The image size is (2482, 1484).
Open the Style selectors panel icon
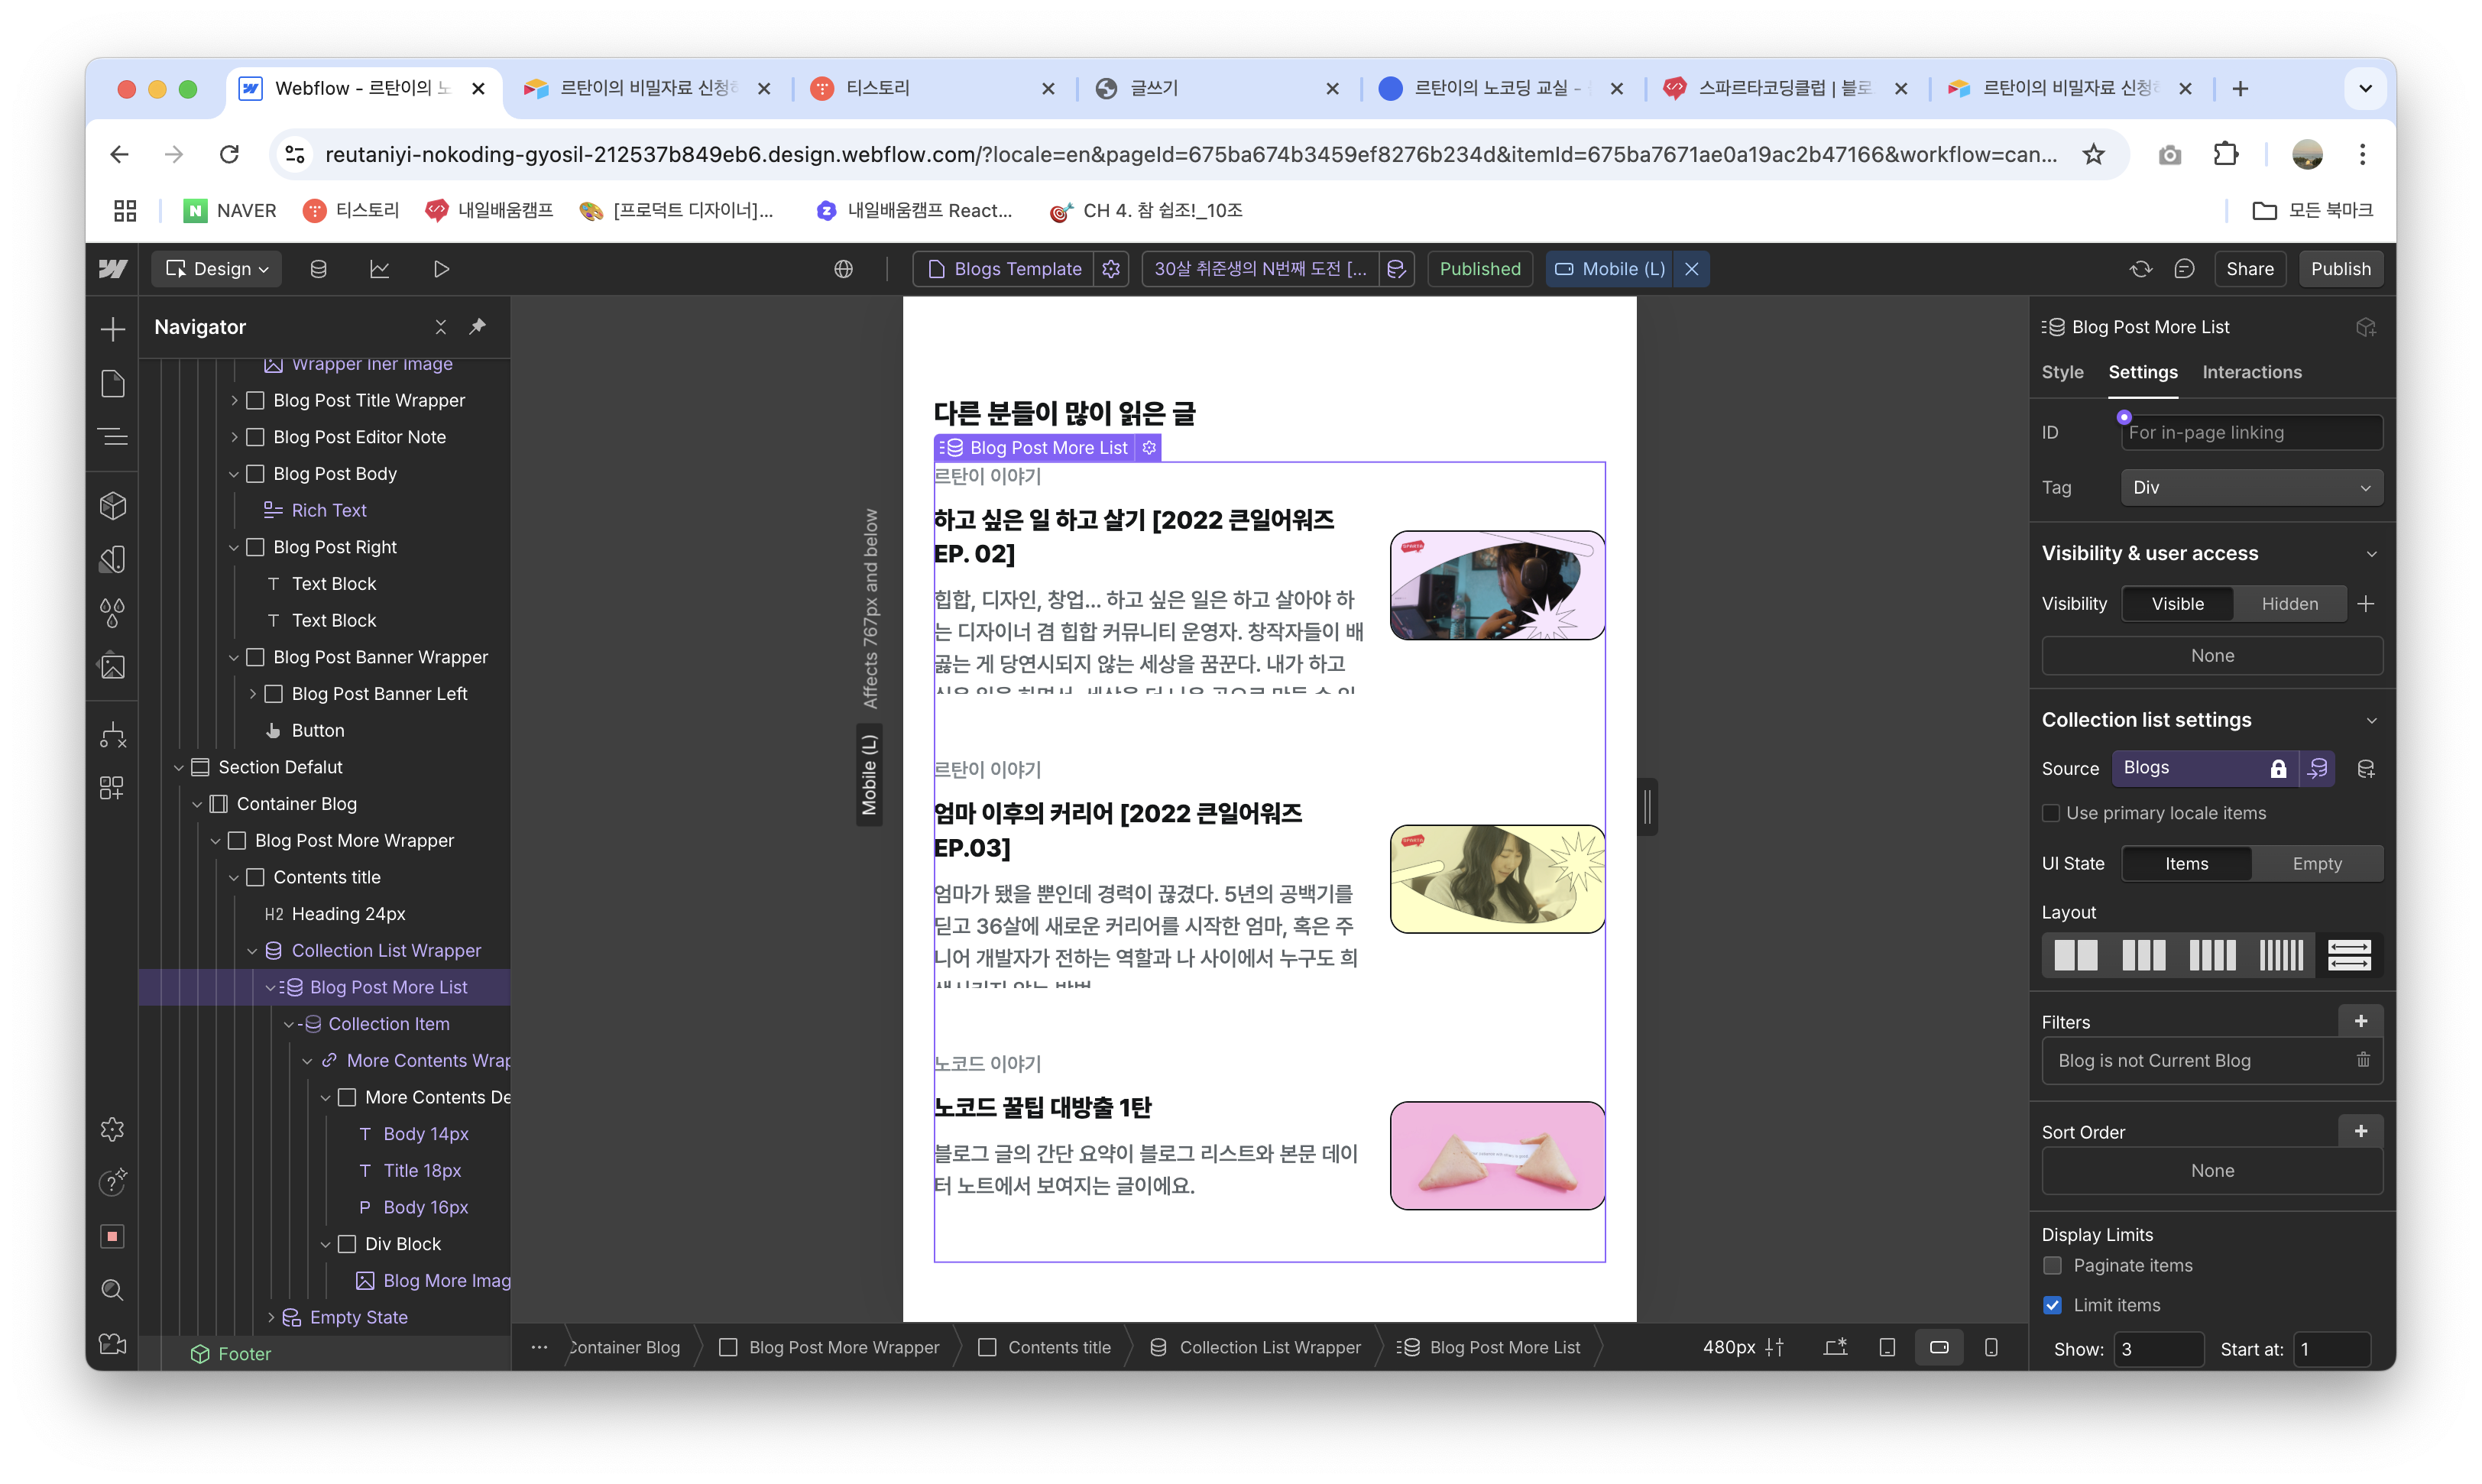(x=113, y=559)
